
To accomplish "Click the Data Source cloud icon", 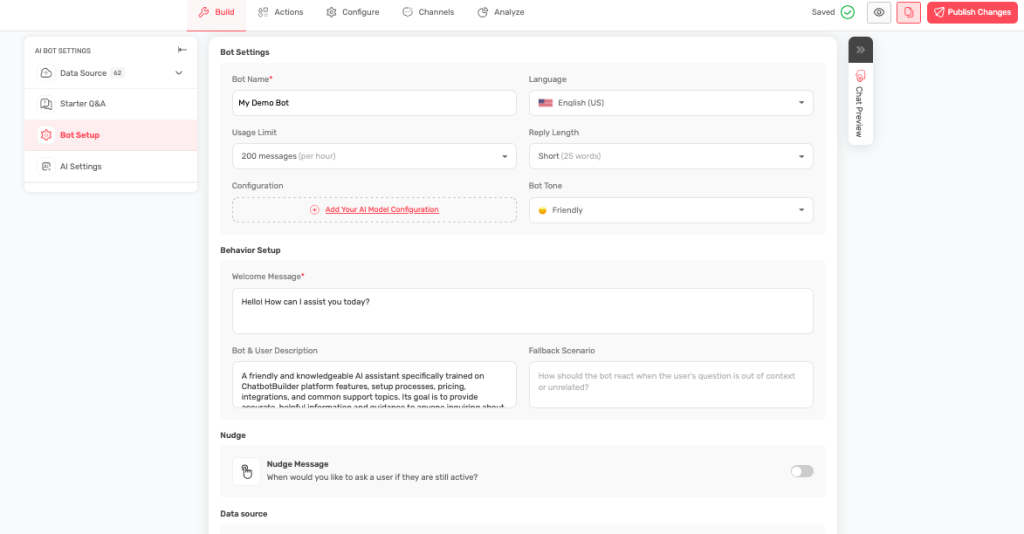I will point(46,73).
